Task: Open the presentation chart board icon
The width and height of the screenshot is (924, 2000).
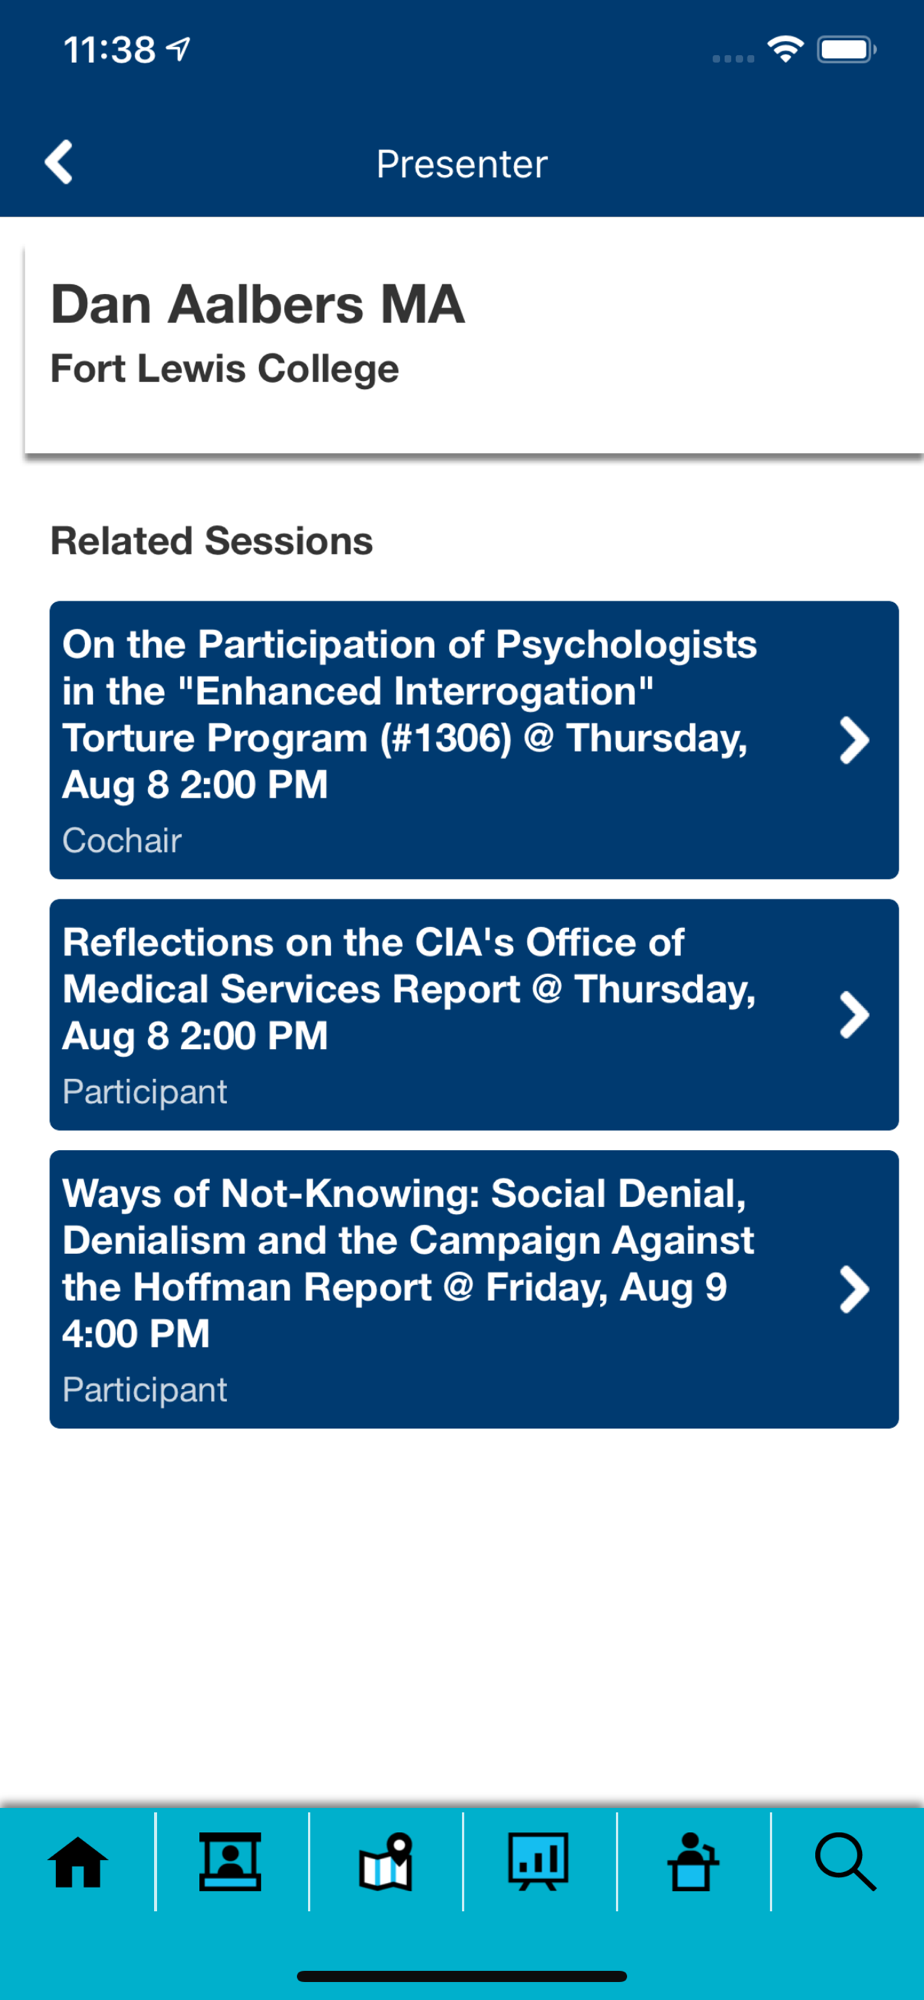Action: coord(539,1862)
